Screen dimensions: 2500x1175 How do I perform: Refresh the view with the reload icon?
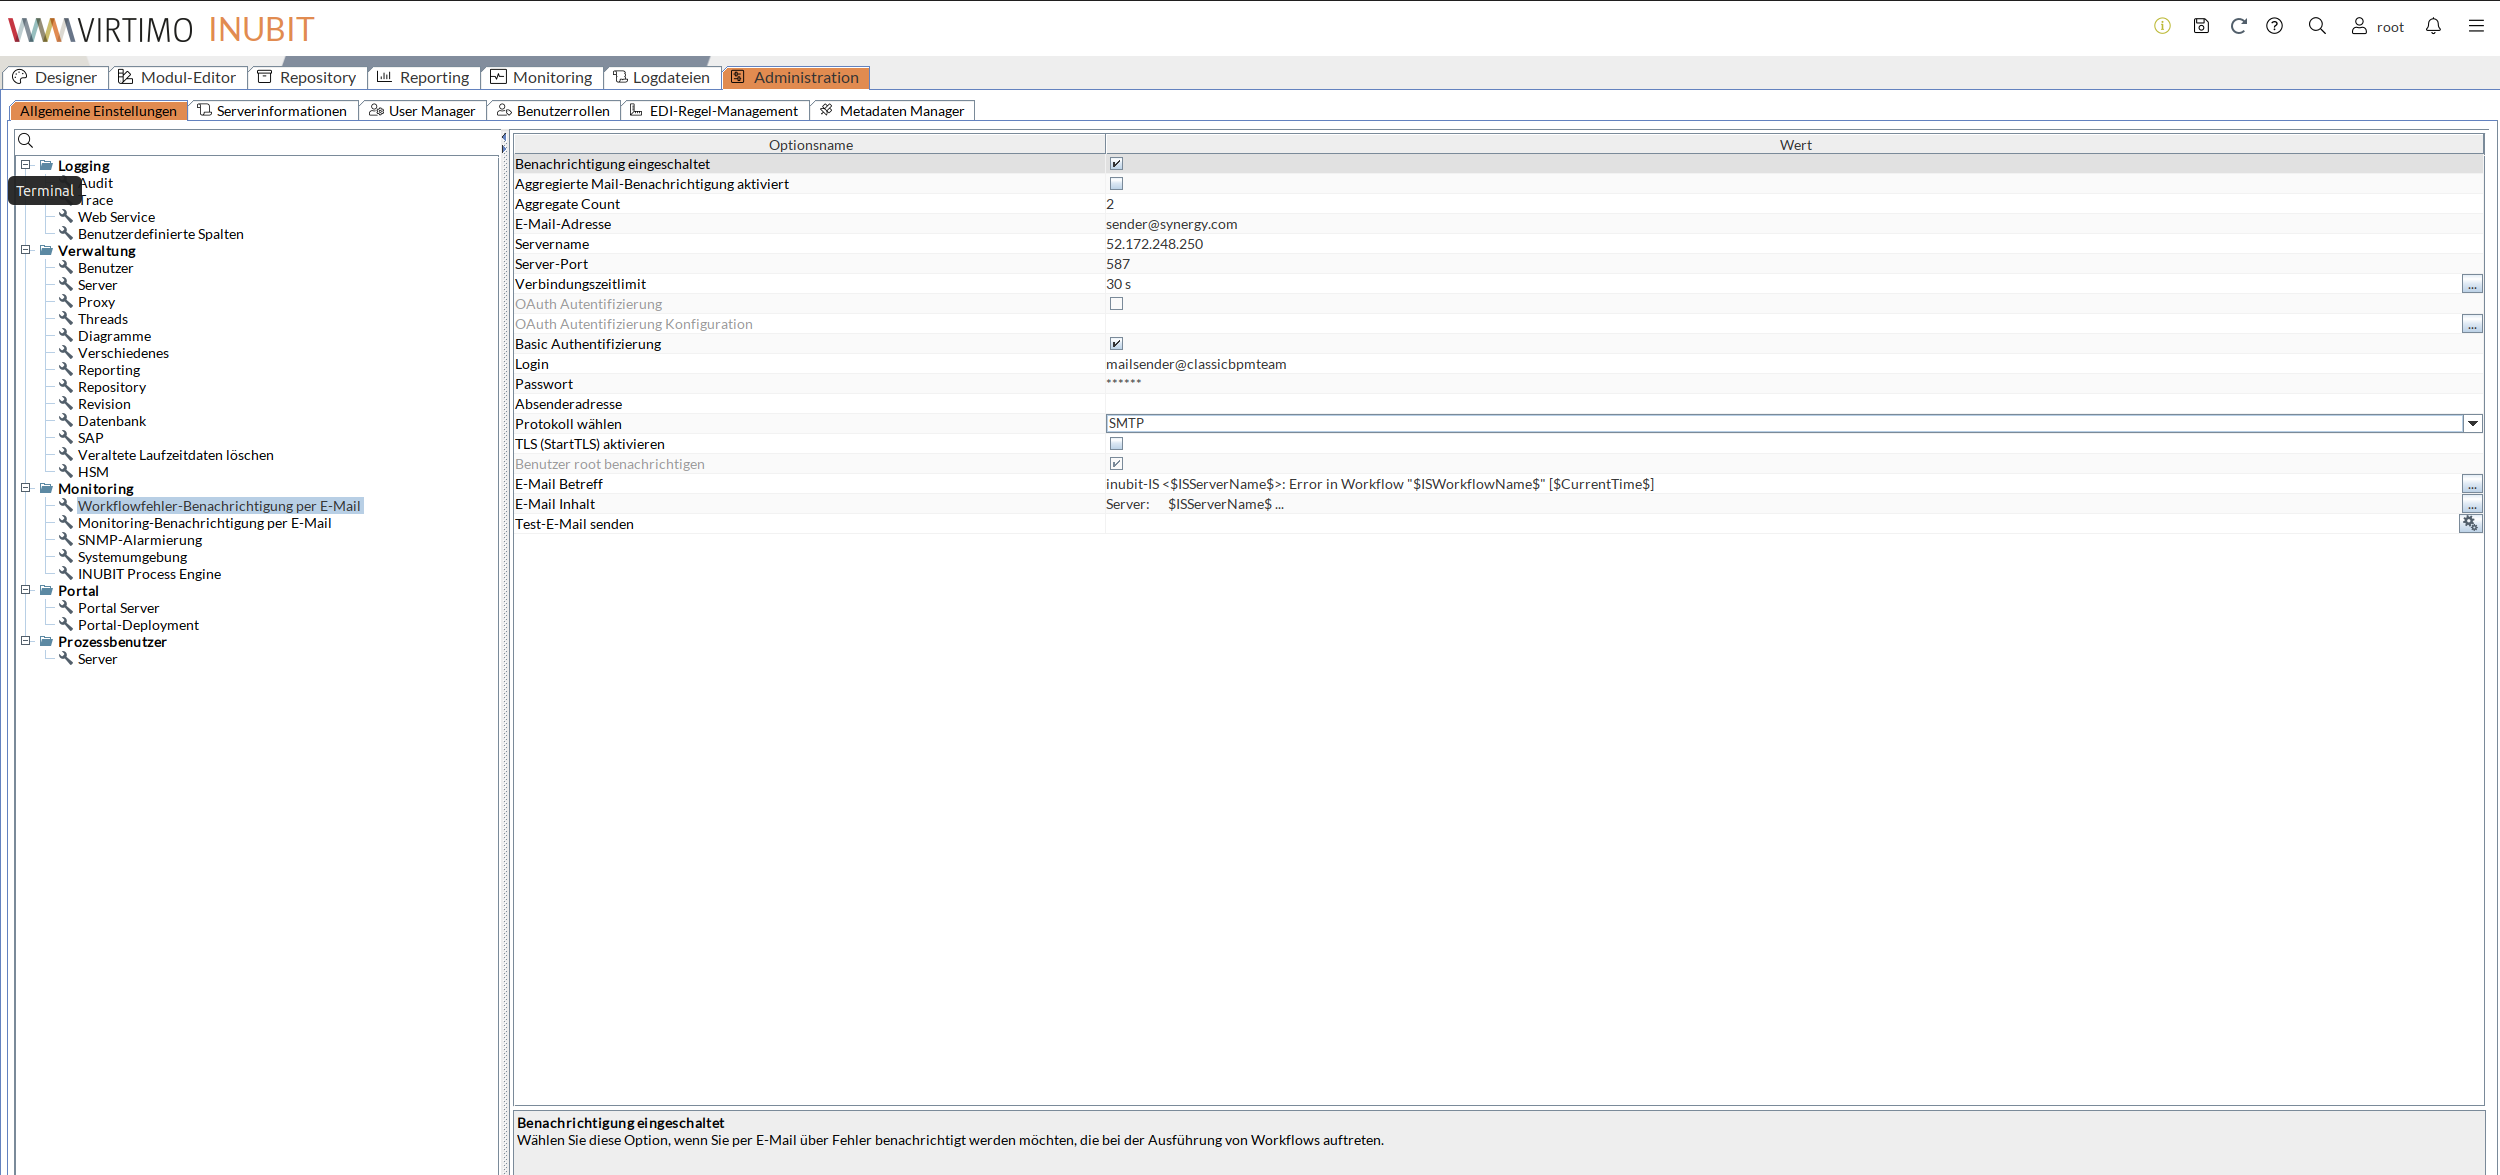coord(2238,26)
